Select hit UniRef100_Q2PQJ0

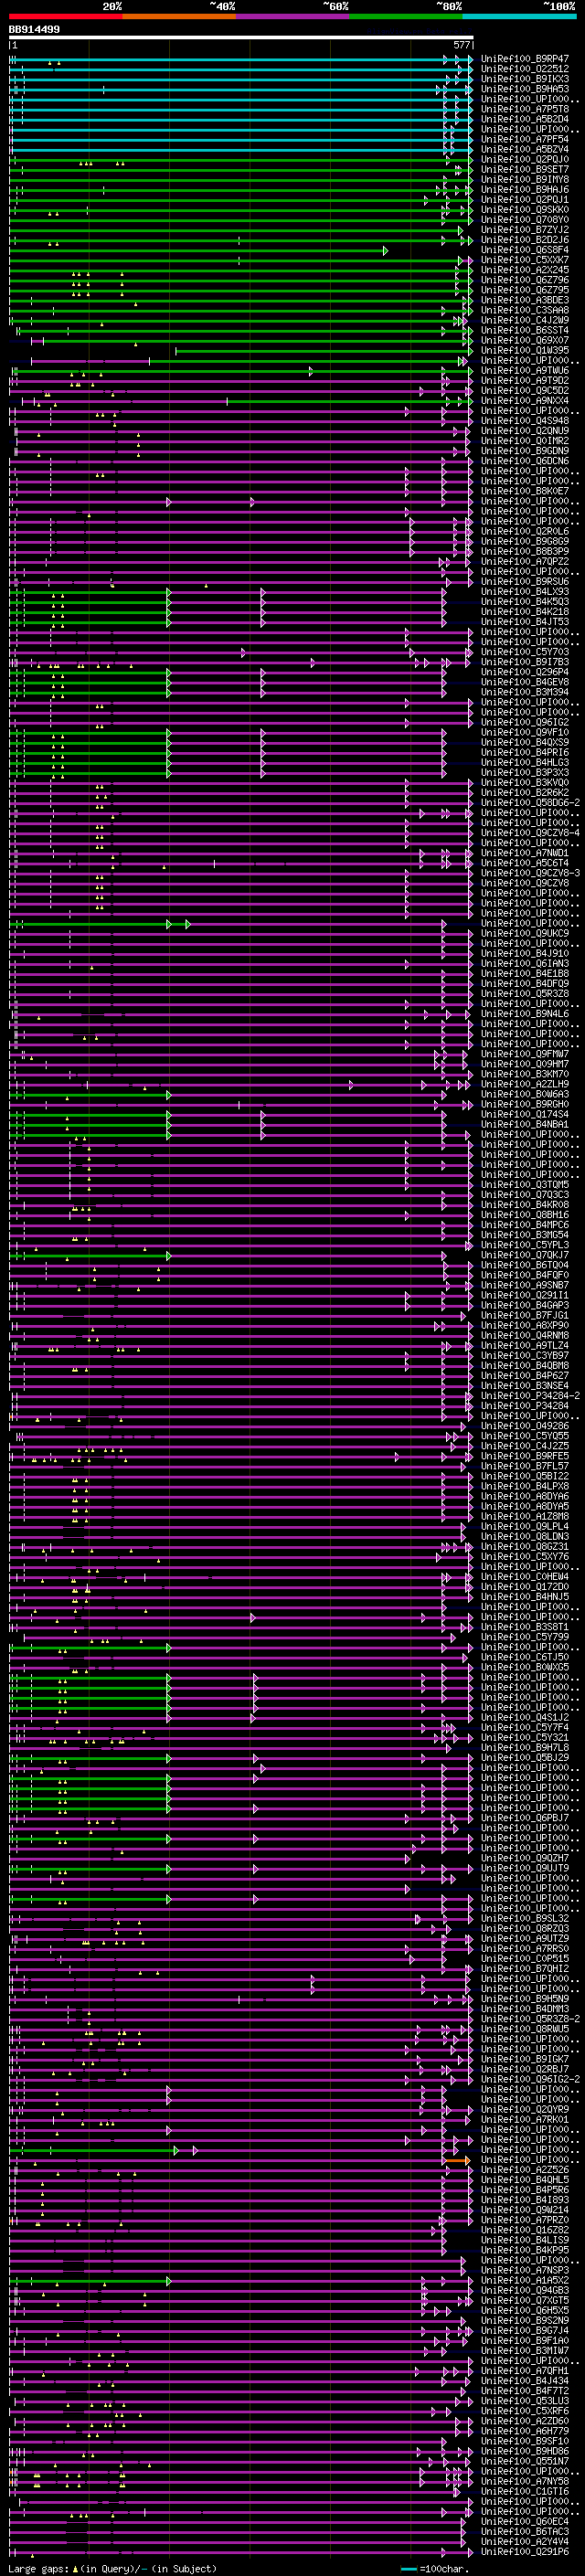coord(525,159)
